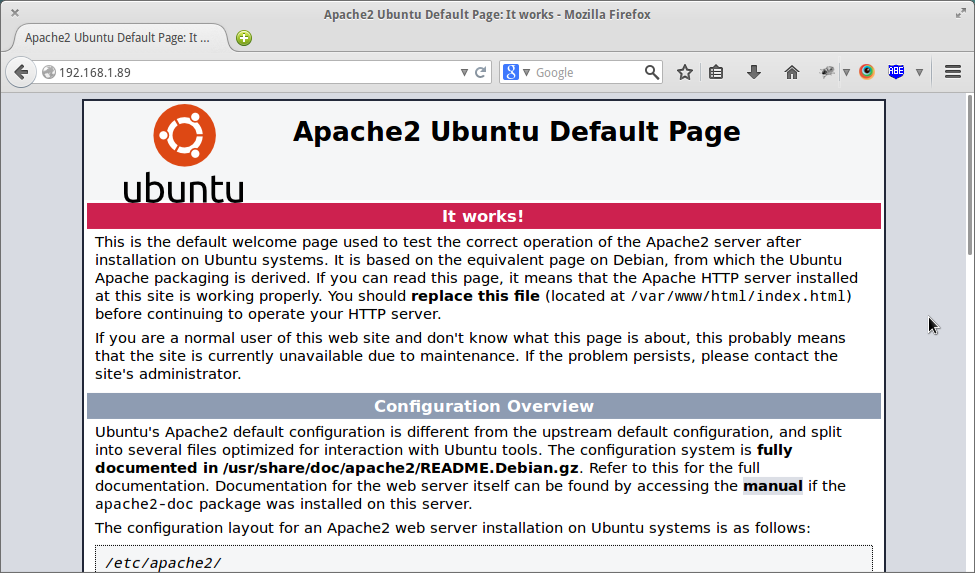The image size is (975, 573).
Task: Open the dropdown arrow beside ABE shield
Action: coord(917,72)
